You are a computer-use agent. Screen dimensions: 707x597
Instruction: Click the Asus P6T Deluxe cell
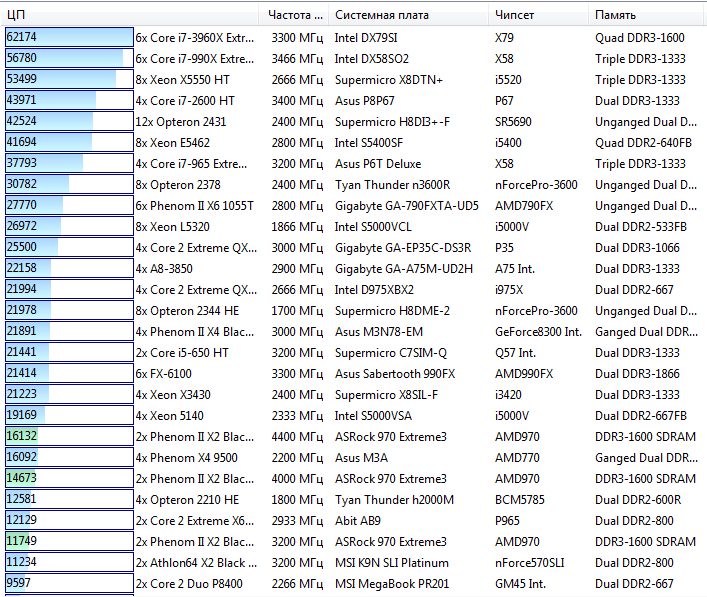(378, 164)
